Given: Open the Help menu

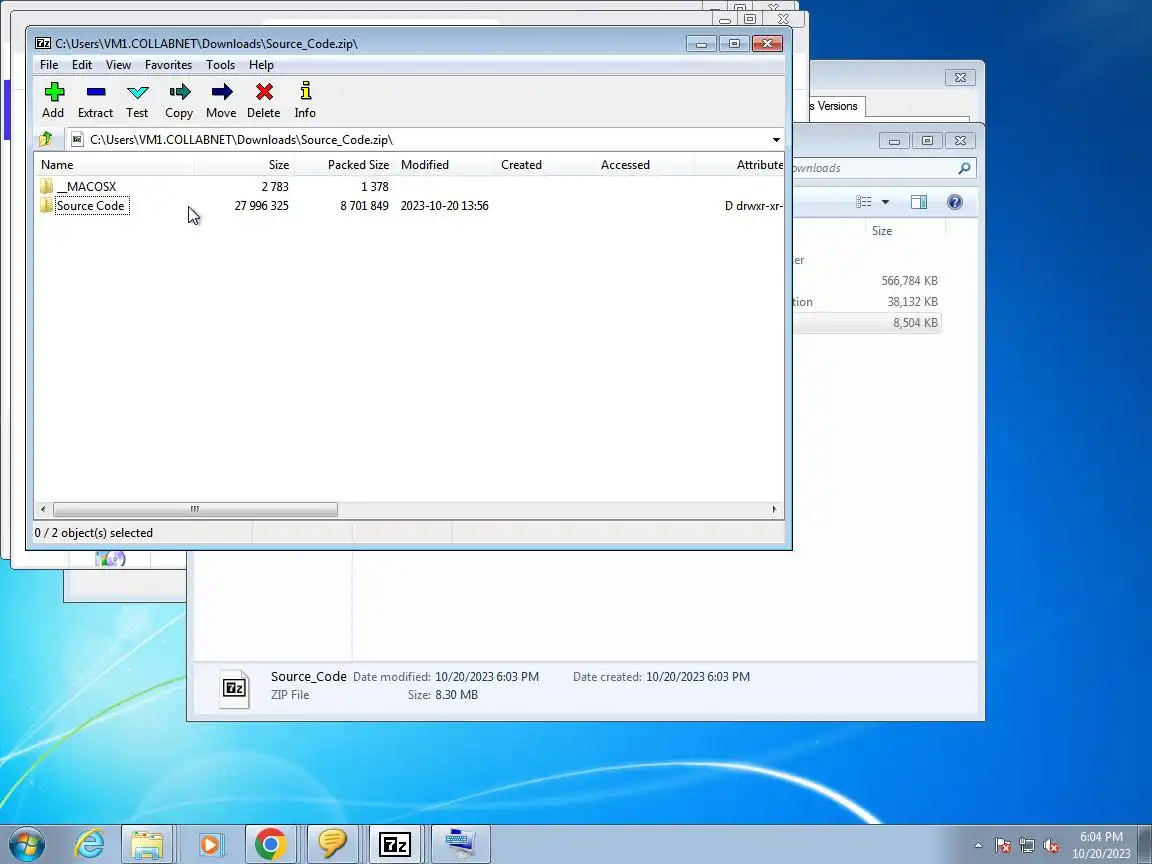Looking at the screenshot, I should [x=261, y=65].
